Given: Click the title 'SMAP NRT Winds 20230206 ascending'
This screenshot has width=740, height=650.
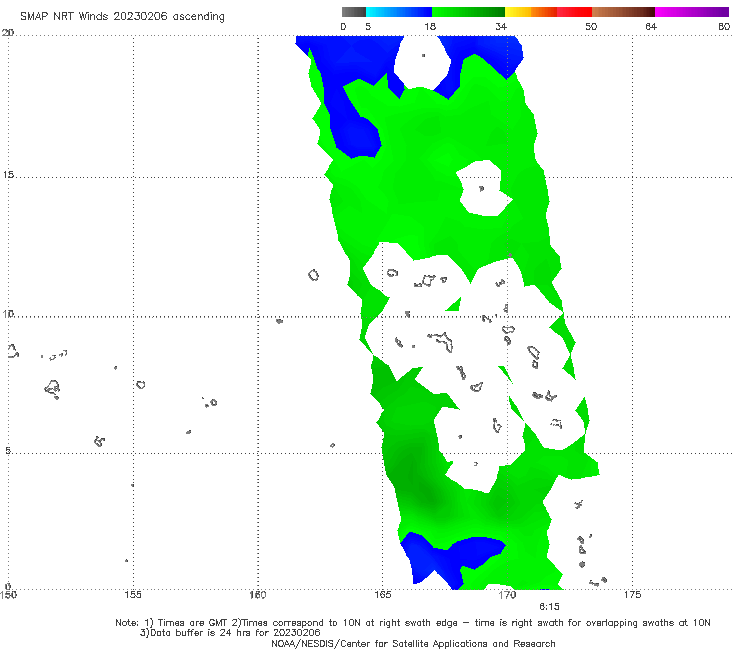Looking at the screenshot, I should click(x=122, y=16).
